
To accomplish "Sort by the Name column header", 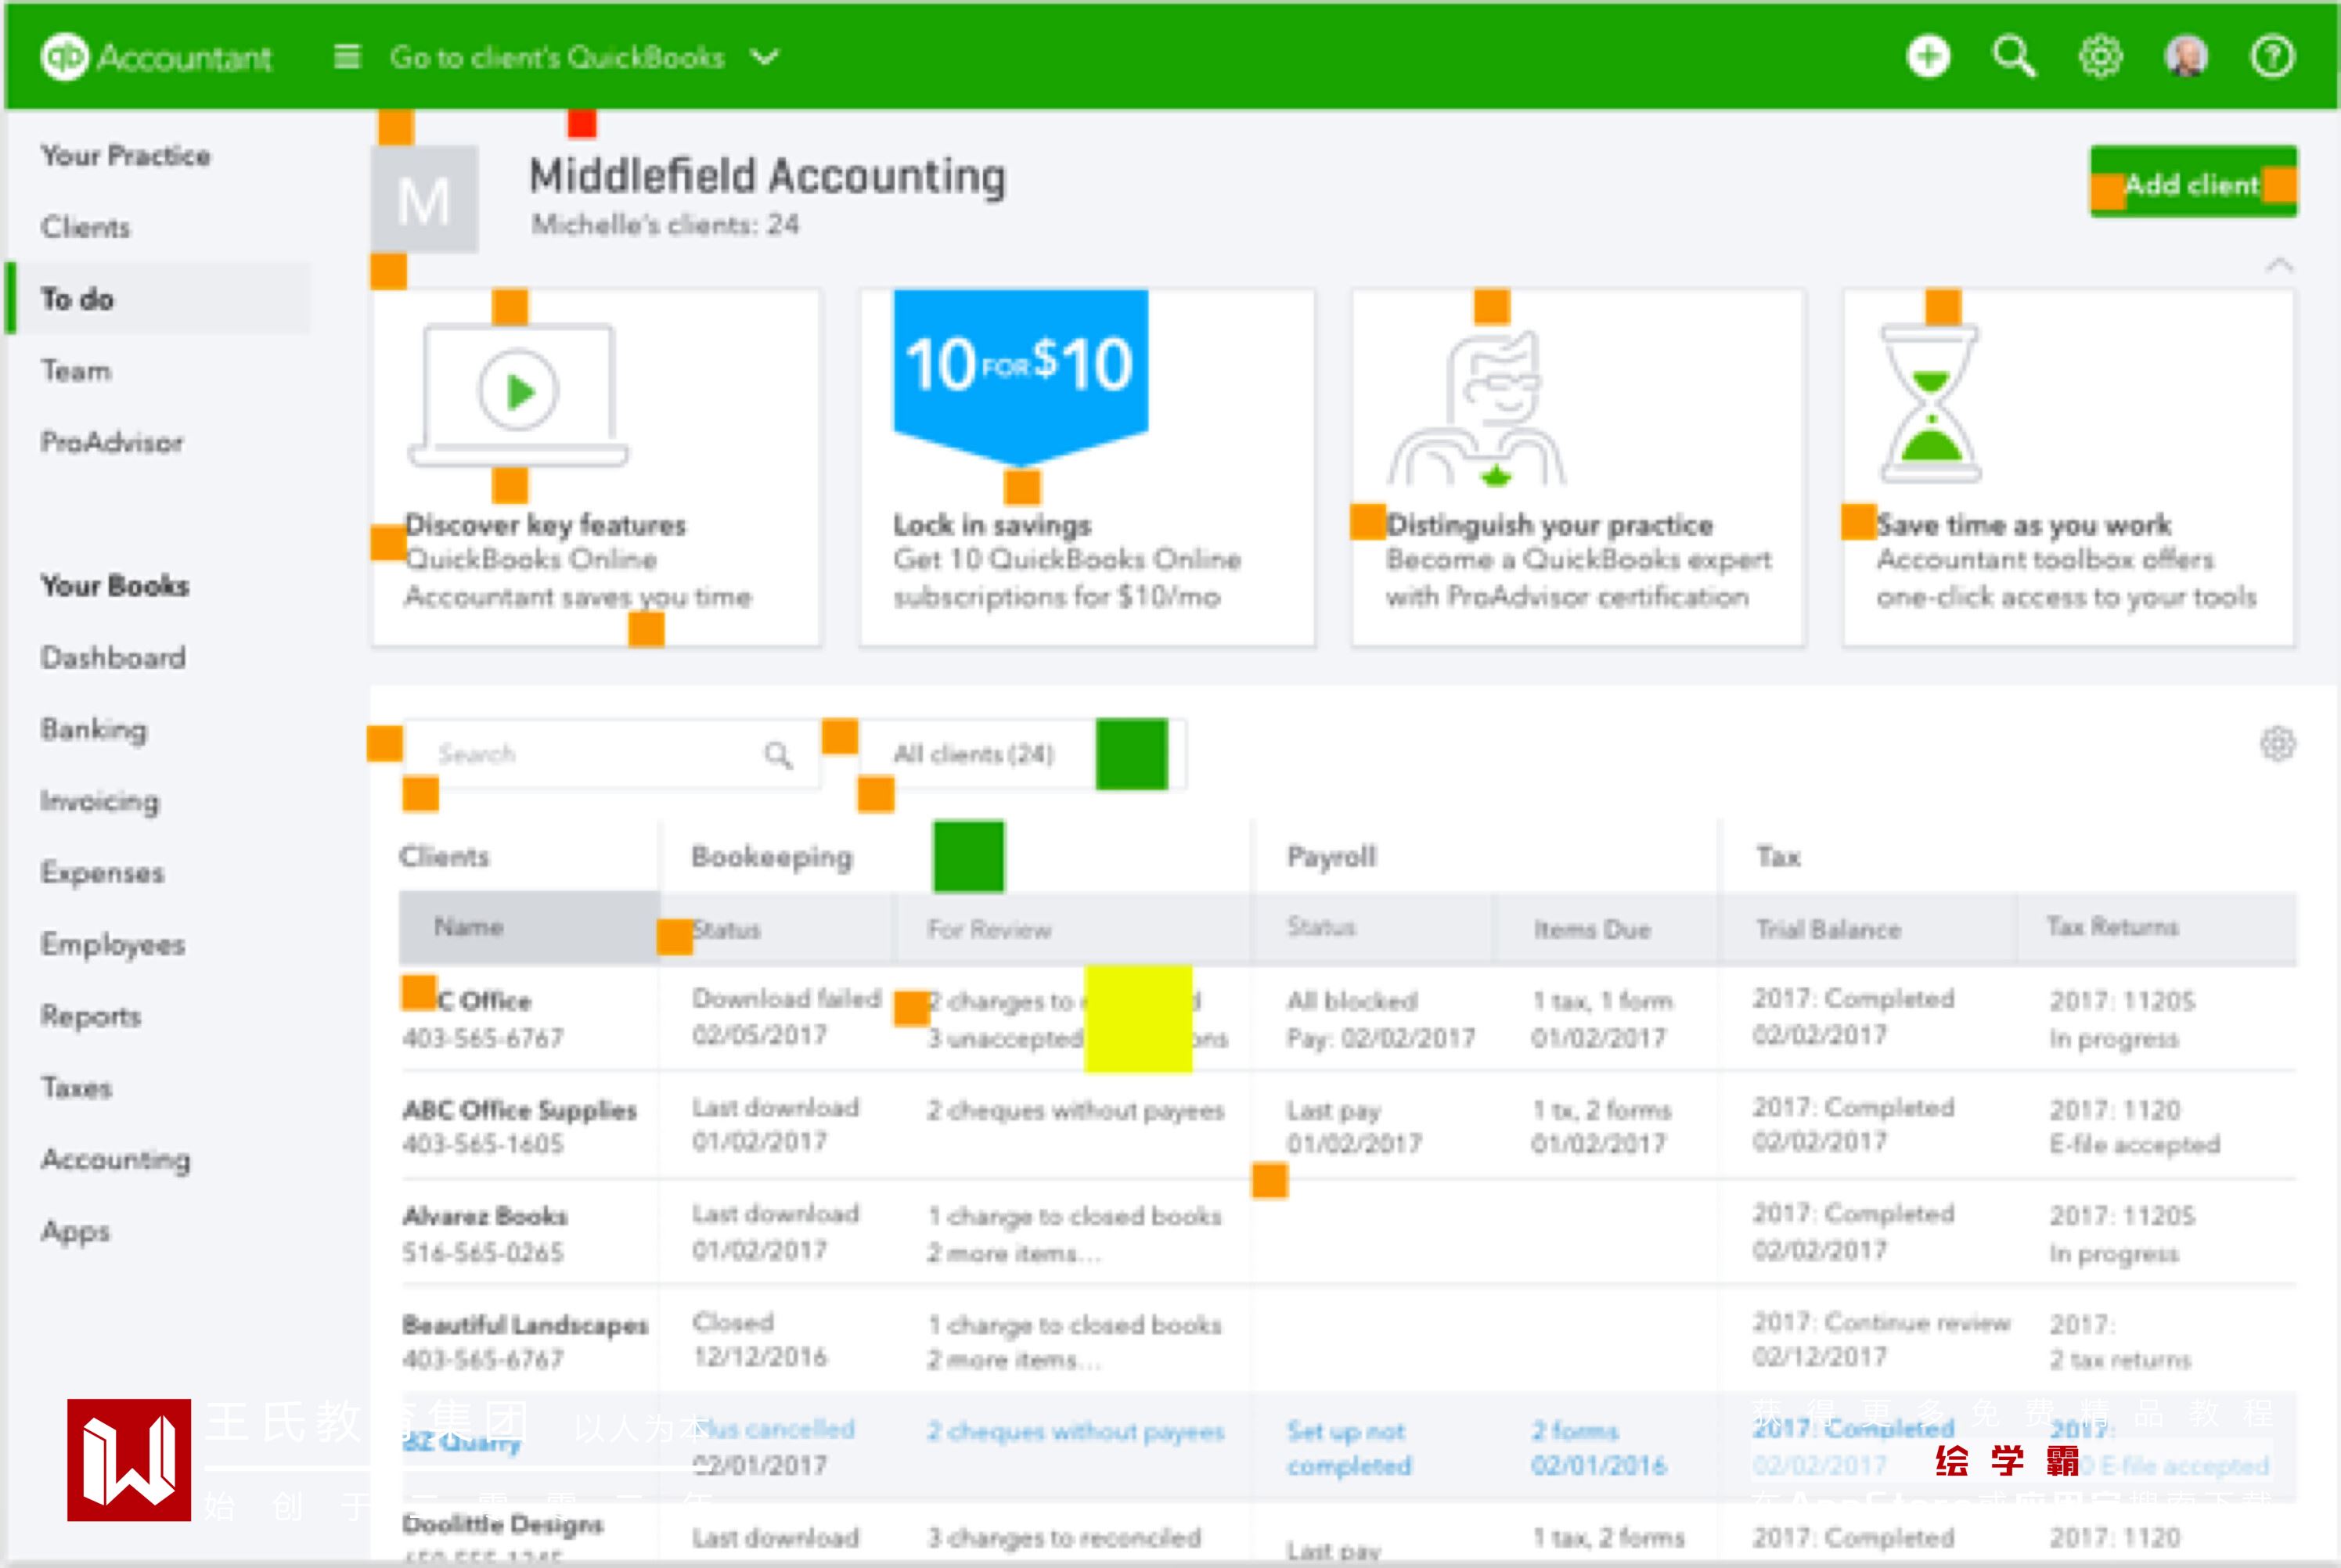I will [x=469, y=927].
